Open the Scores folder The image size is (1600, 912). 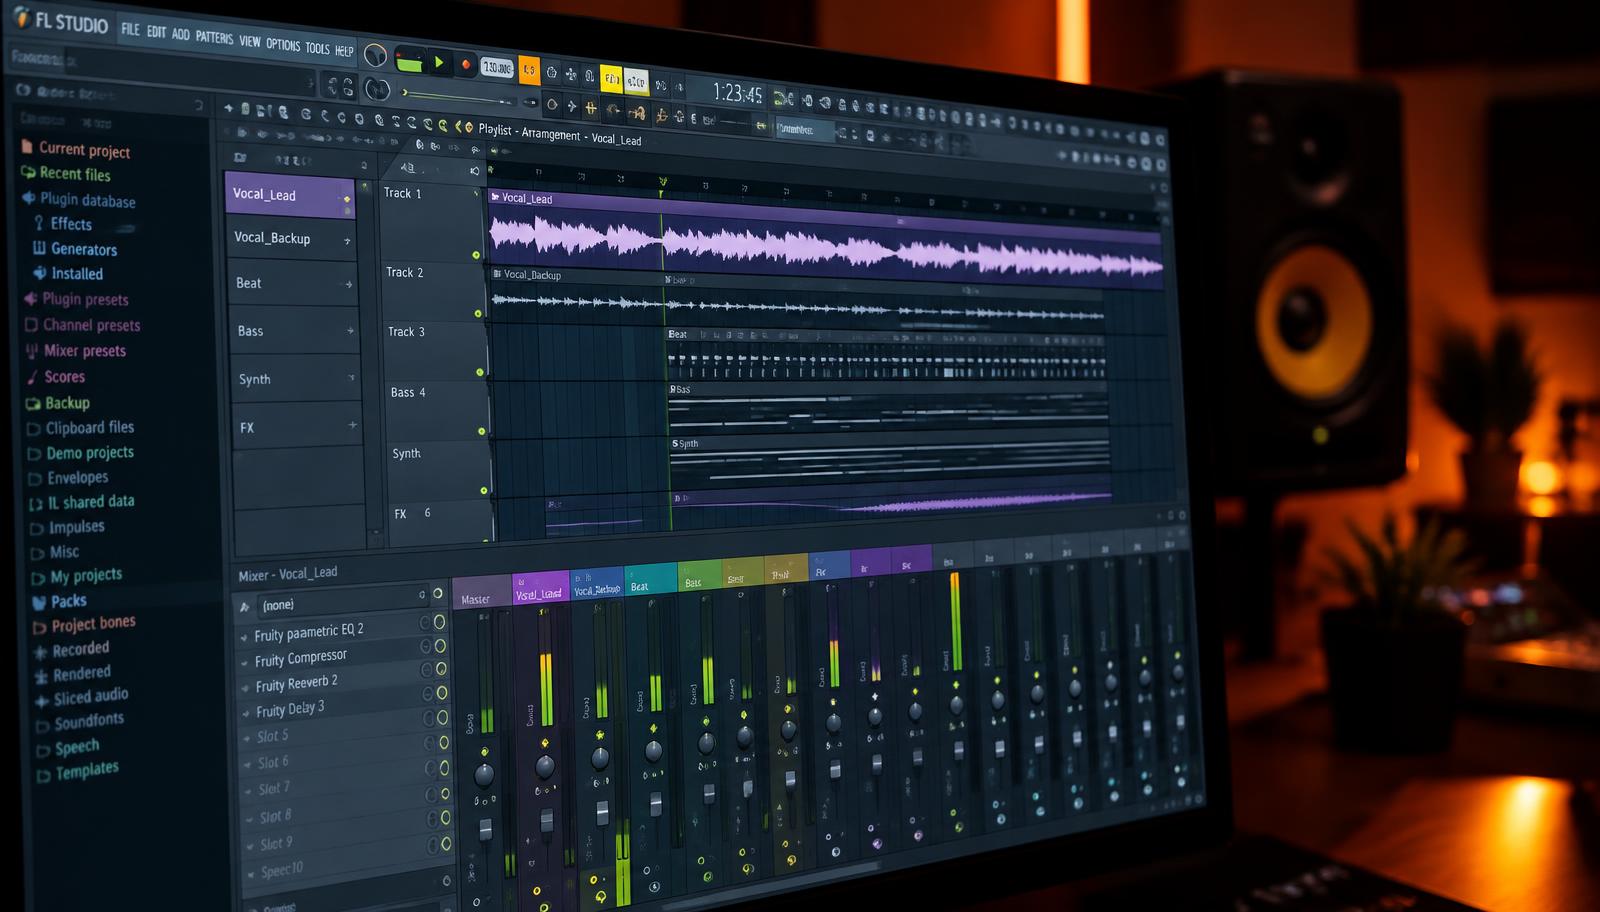[57, 377]
